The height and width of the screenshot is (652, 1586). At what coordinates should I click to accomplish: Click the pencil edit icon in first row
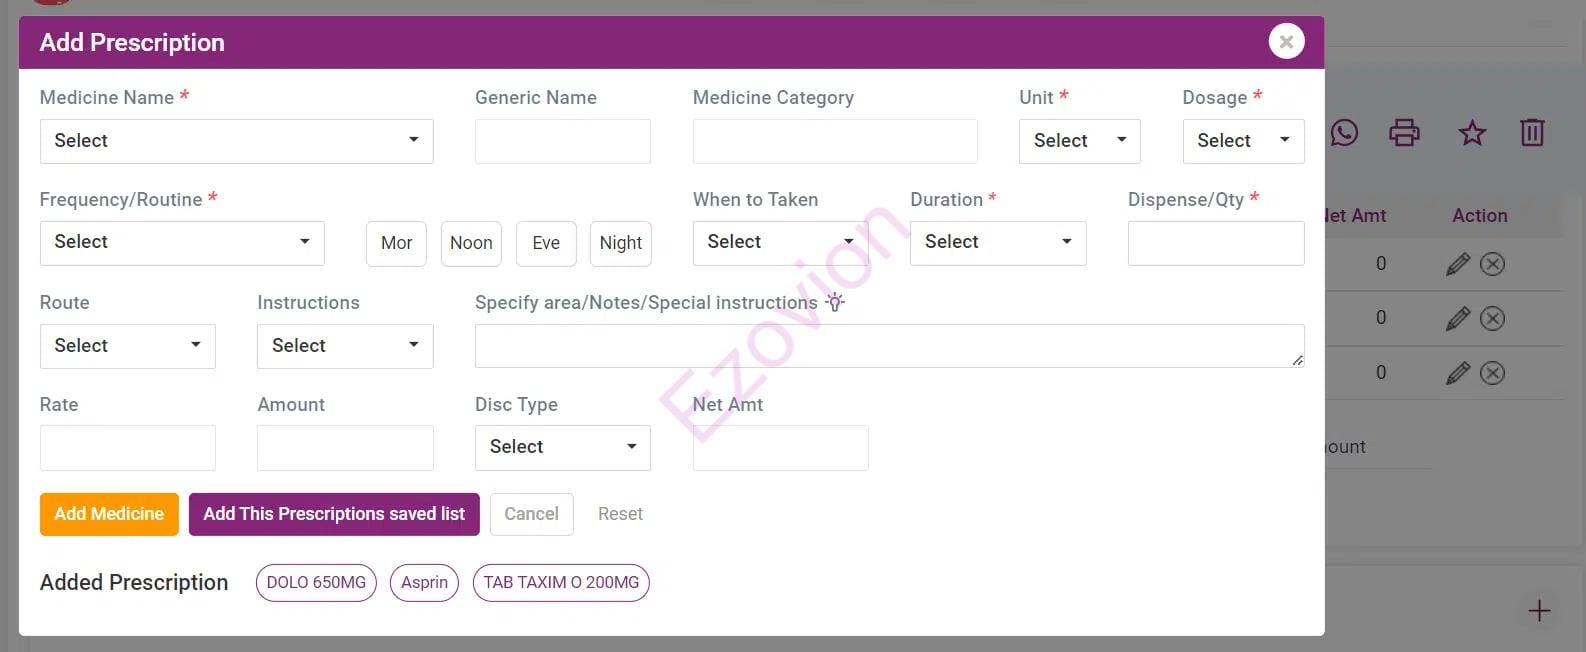(1458, 264)
